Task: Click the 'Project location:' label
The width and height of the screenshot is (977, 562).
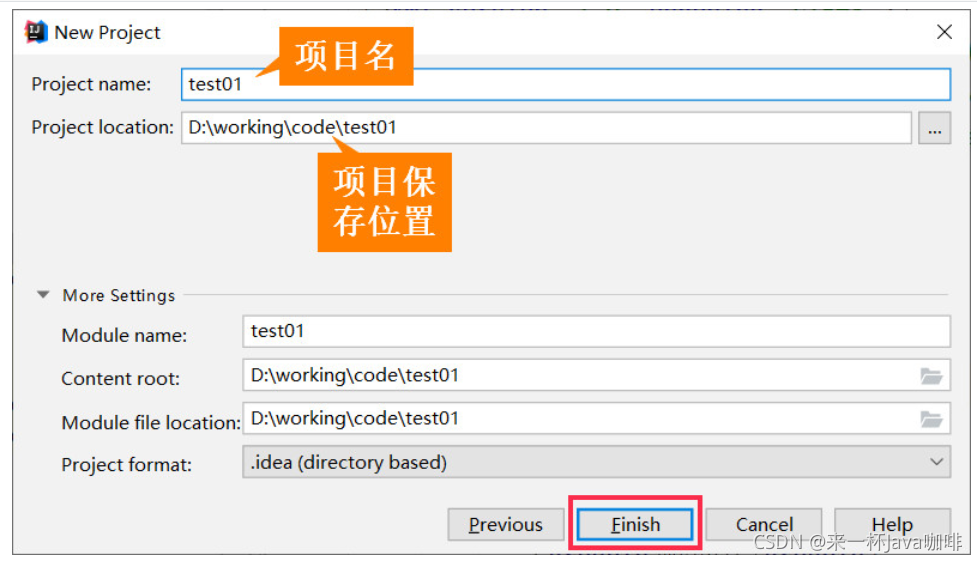Action: coord(103,127)
